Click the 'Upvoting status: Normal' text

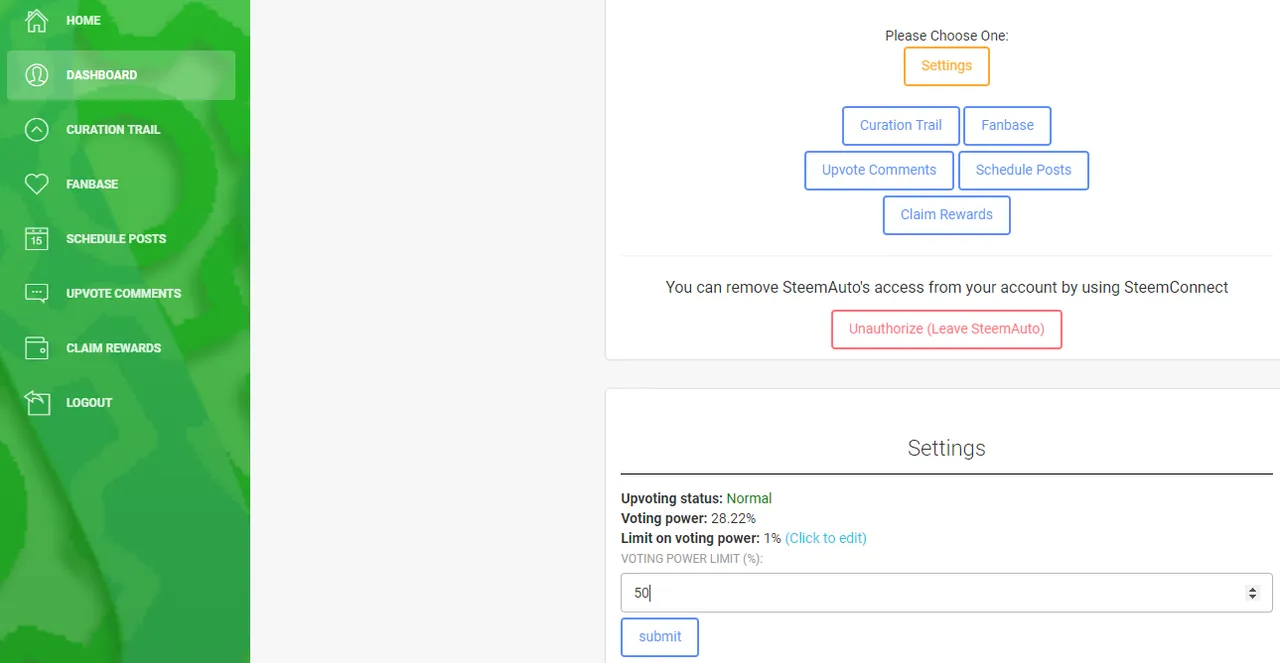[696, 498]
